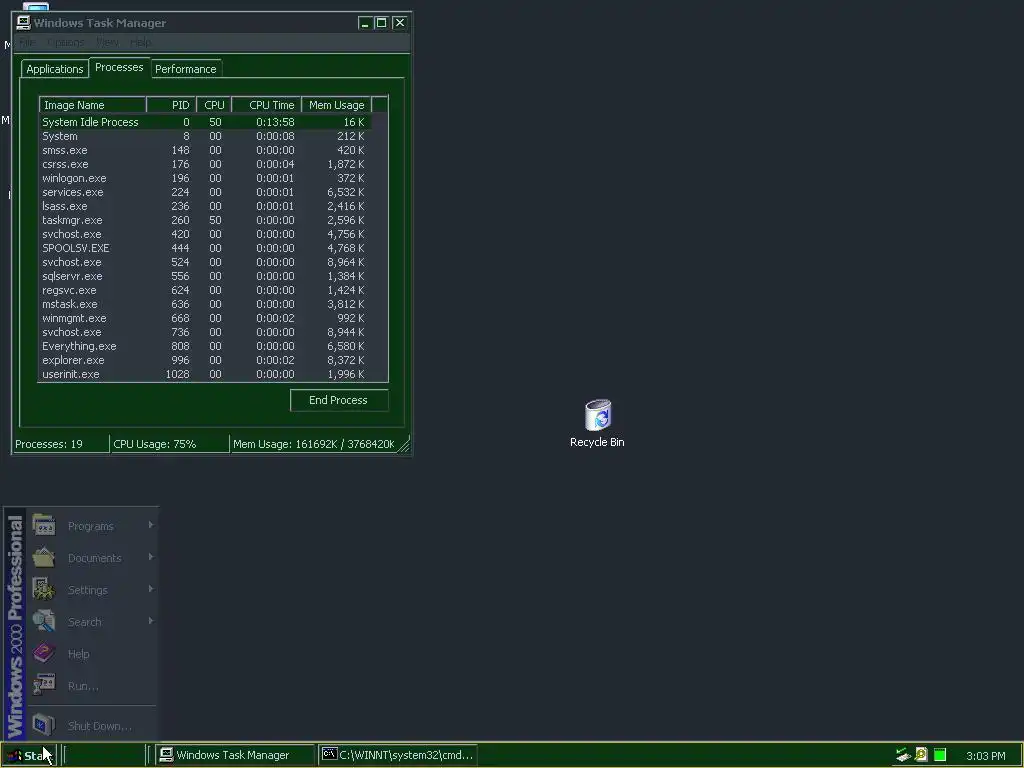Click the Start button on the taskbar

(29, 756)
